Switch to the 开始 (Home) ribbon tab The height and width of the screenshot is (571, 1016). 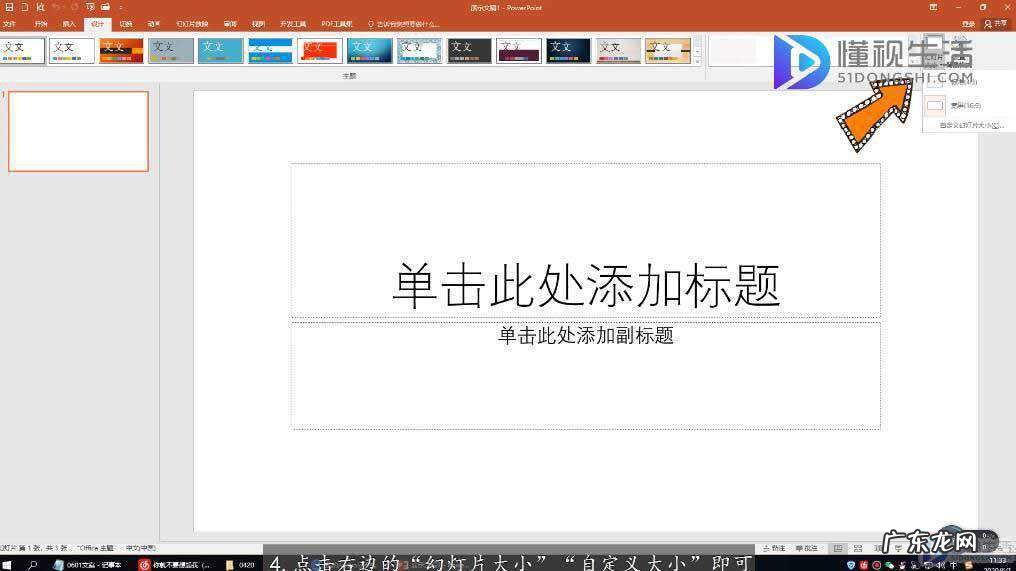coord(41,24)
